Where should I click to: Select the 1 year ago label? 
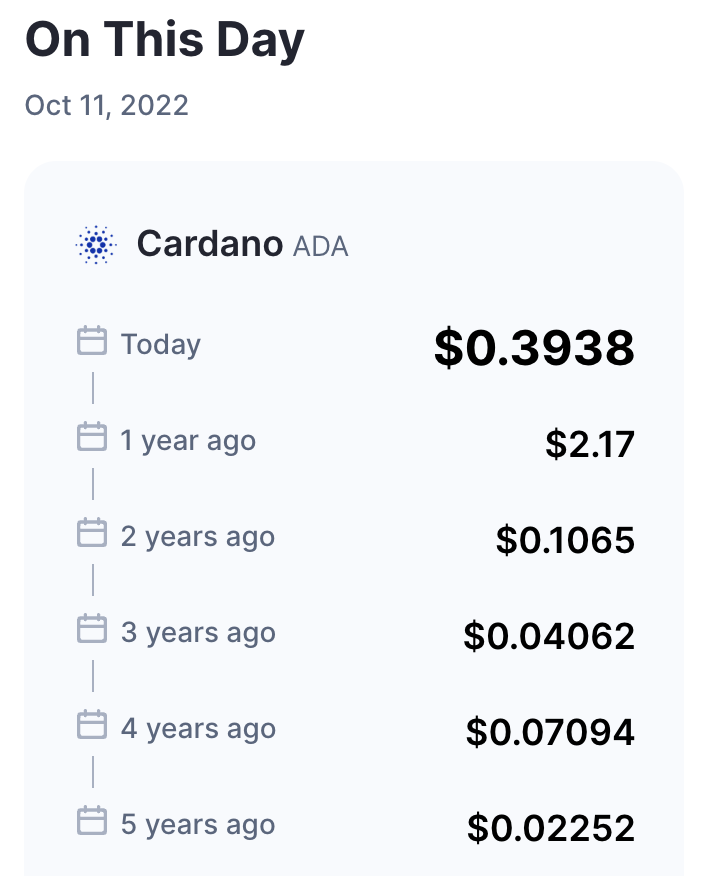tap(188, 441)
